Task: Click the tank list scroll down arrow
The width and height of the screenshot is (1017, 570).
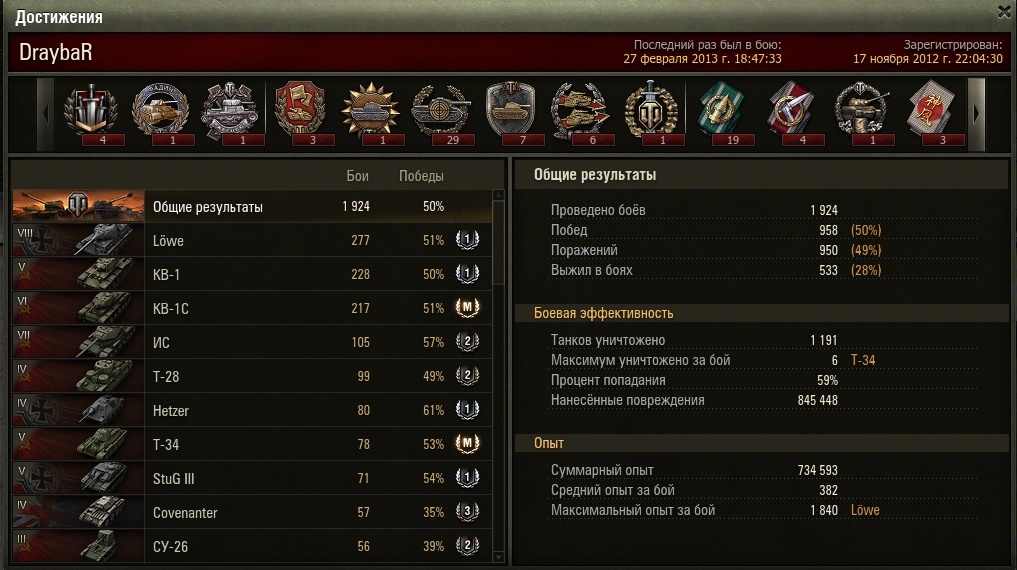Action: click(x=498, y=556)
